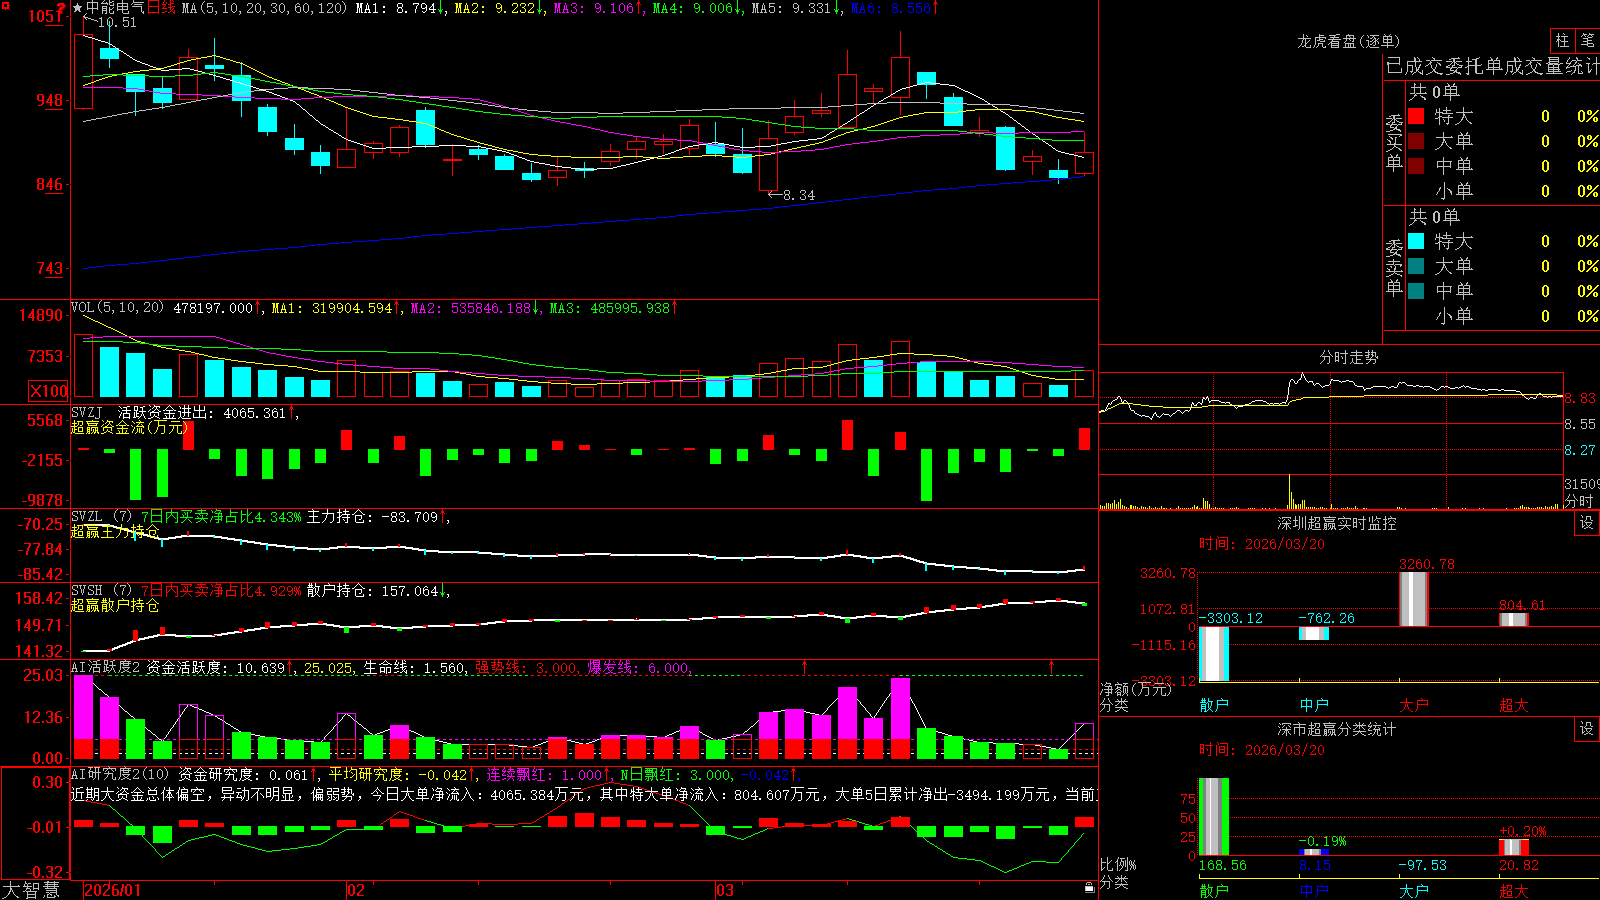Toggle the 笔 tick display mode
Image resolution: width=1600 pixels, height=900 pixels.
point(1588,41)
